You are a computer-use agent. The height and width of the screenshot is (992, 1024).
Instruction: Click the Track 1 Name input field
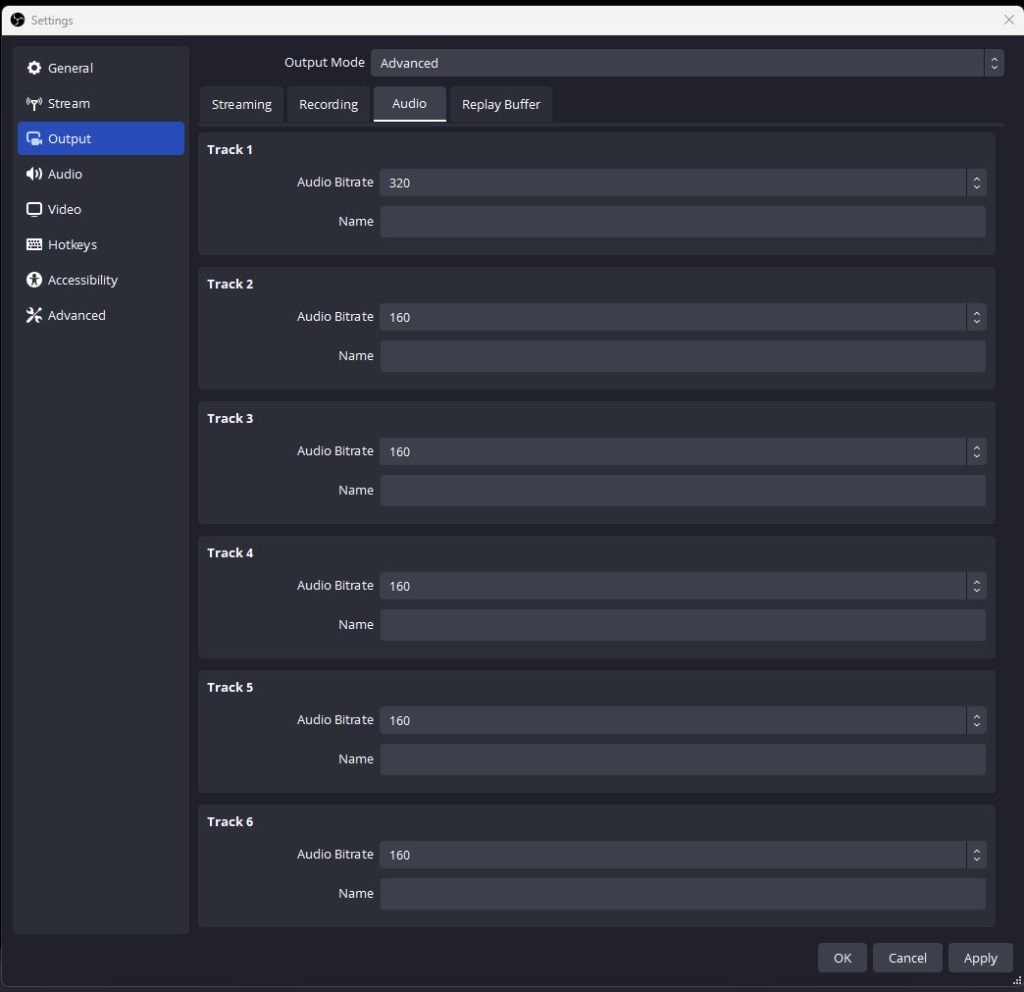point(682,222)
